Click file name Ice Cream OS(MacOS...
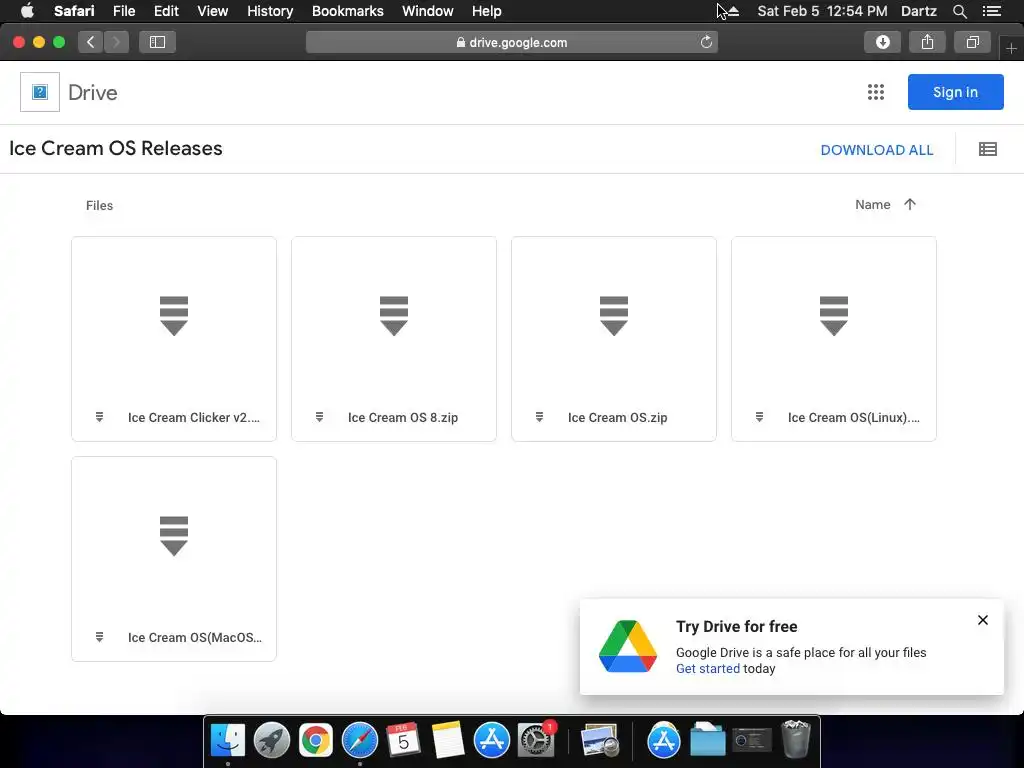 coord(195,637)
